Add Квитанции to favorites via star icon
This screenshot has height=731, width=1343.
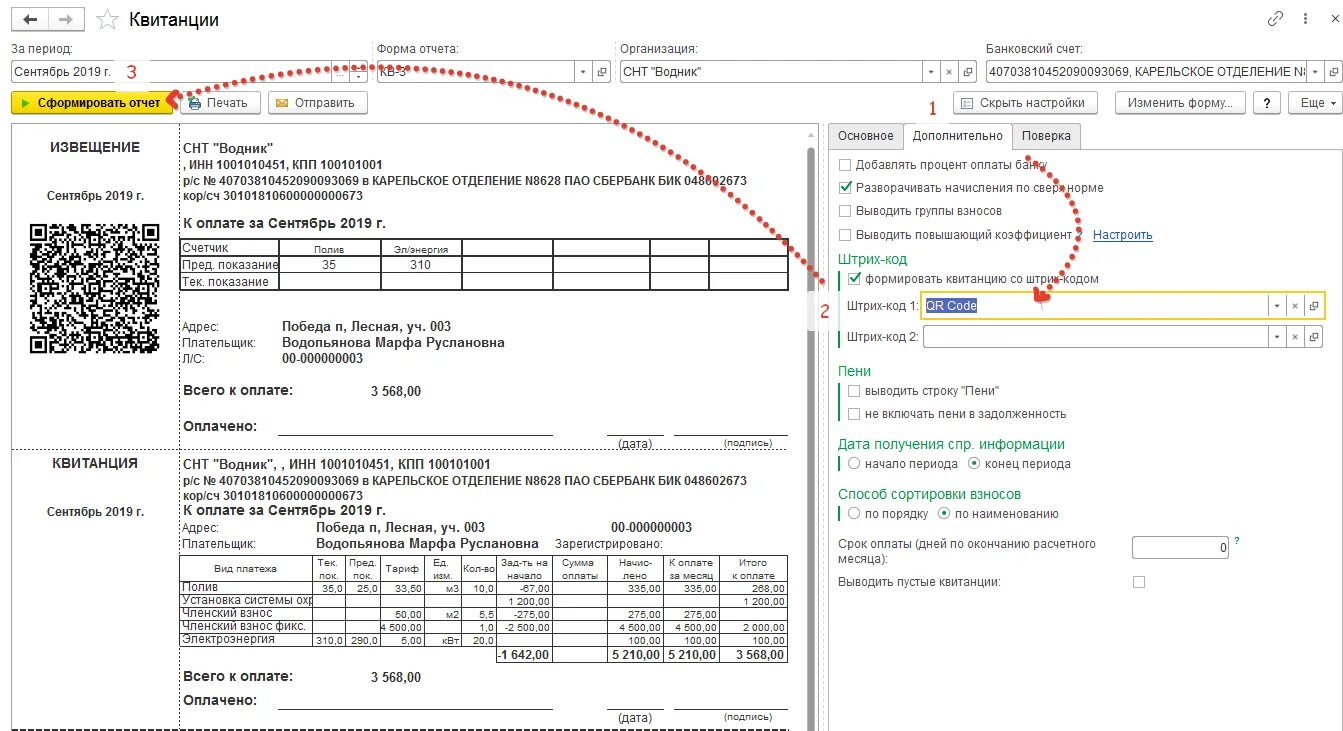click(108, 19)
